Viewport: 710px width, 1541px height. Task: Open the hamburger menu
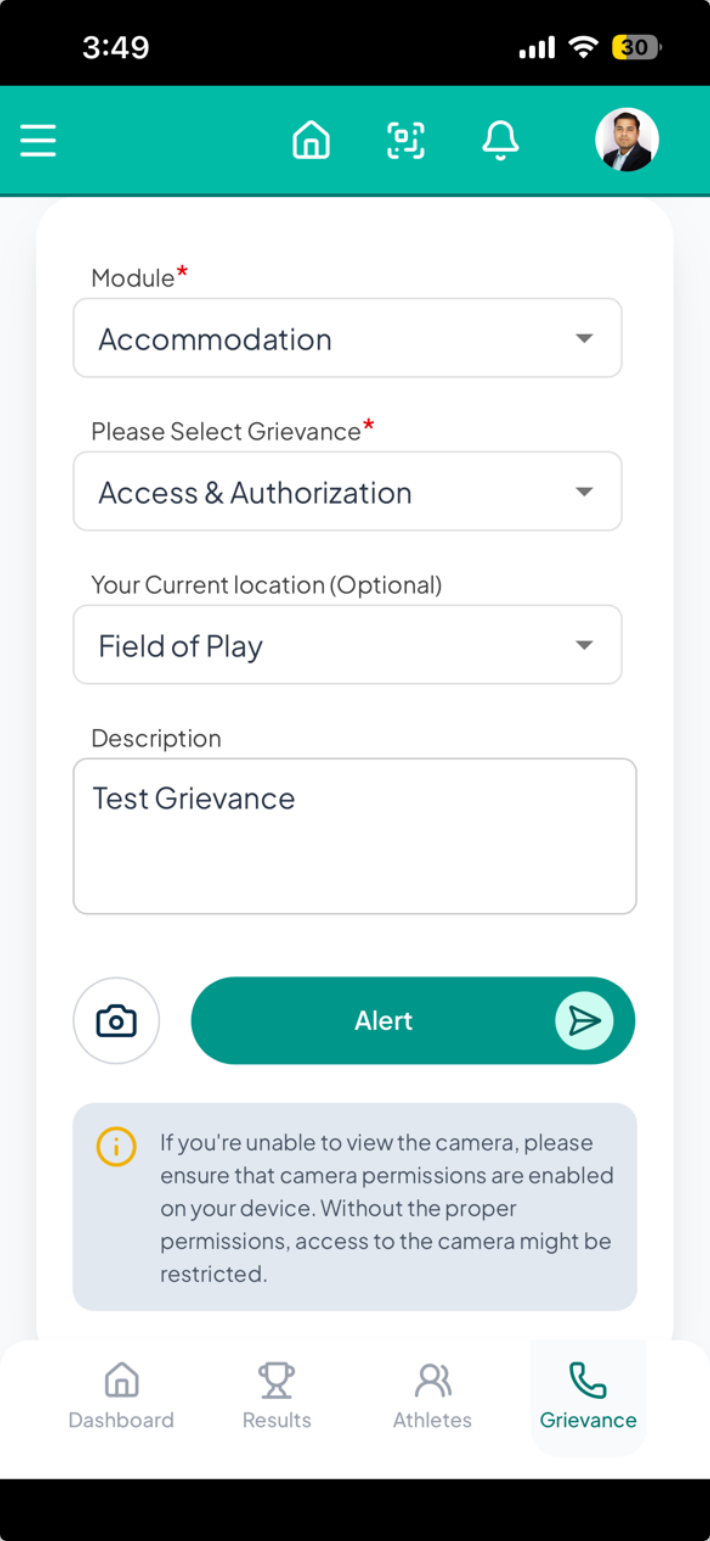(38, 140)
